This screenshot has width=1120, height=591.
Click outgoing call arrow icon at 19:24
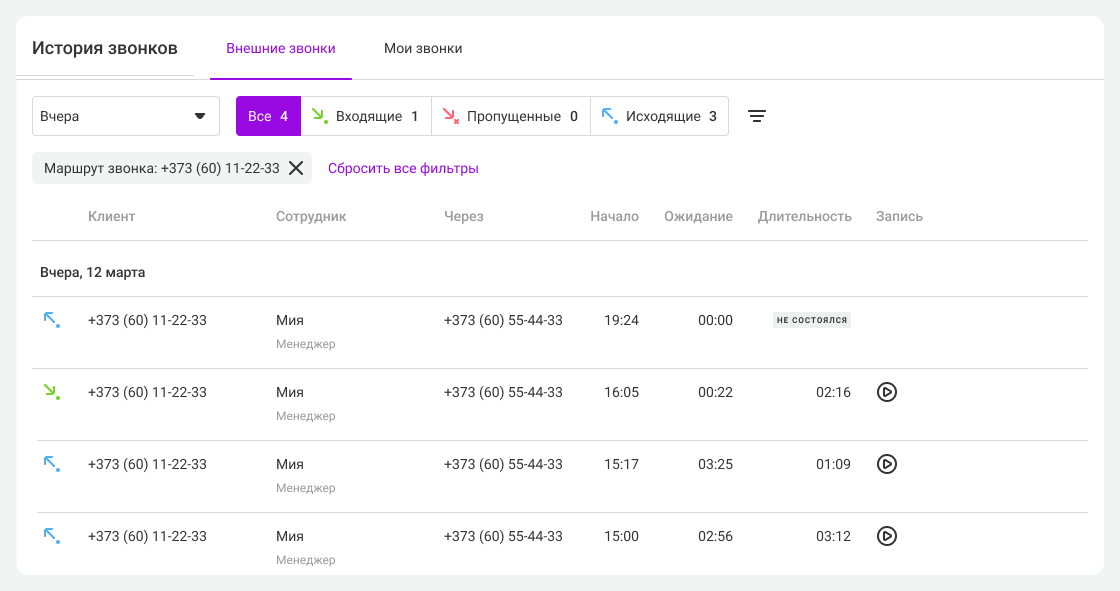[51, 320]
